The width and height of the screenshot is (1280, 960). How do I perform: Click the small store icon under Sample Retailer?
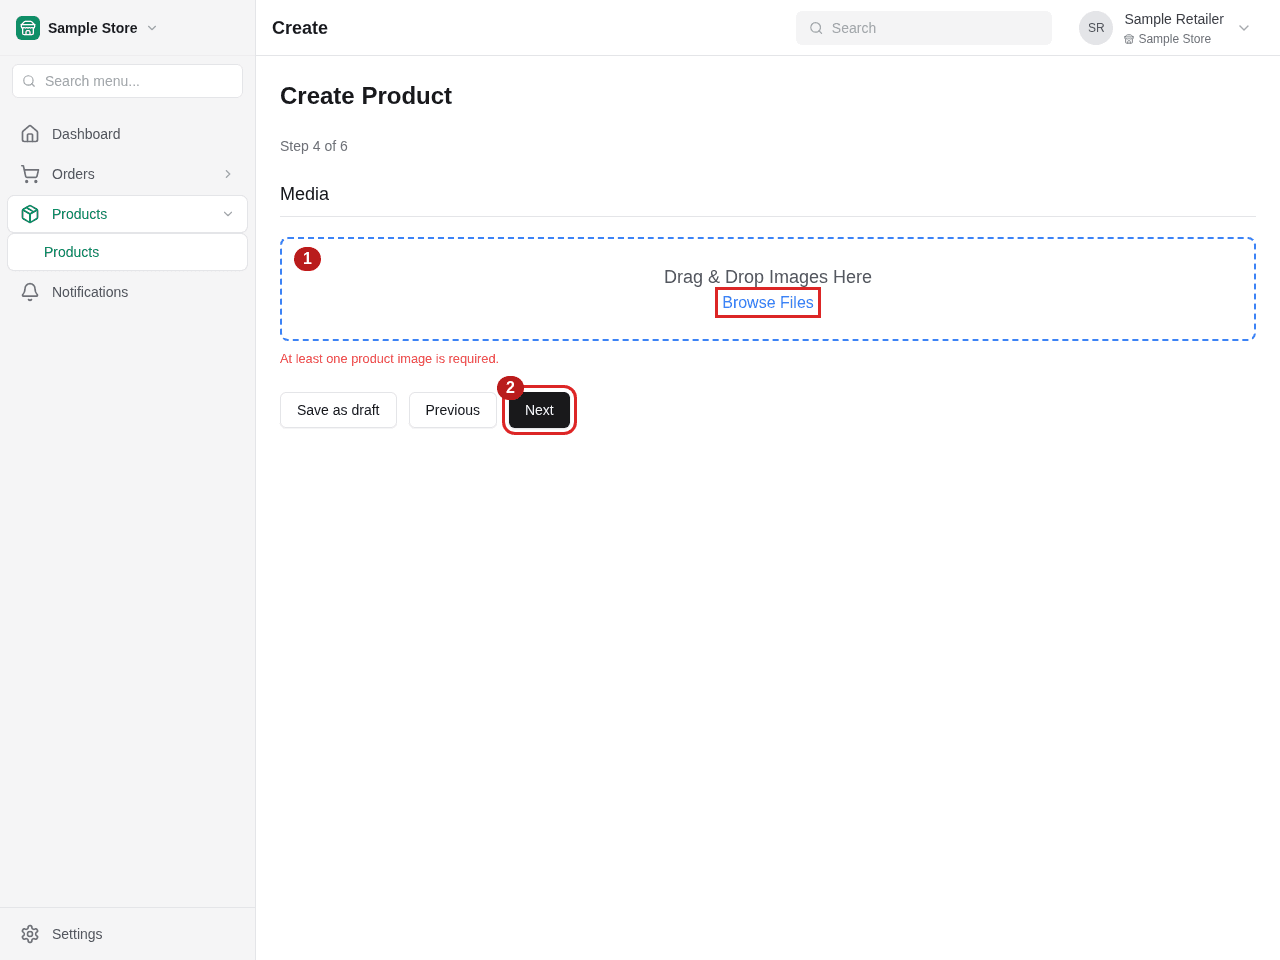coord(1129,39)
